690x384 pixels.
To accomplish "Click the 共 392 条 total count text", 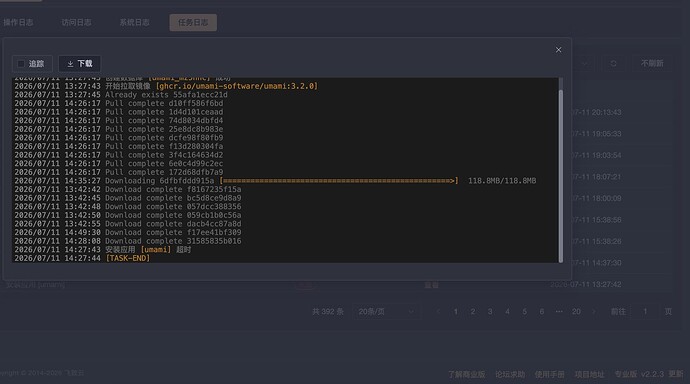I will coord(327,311).
